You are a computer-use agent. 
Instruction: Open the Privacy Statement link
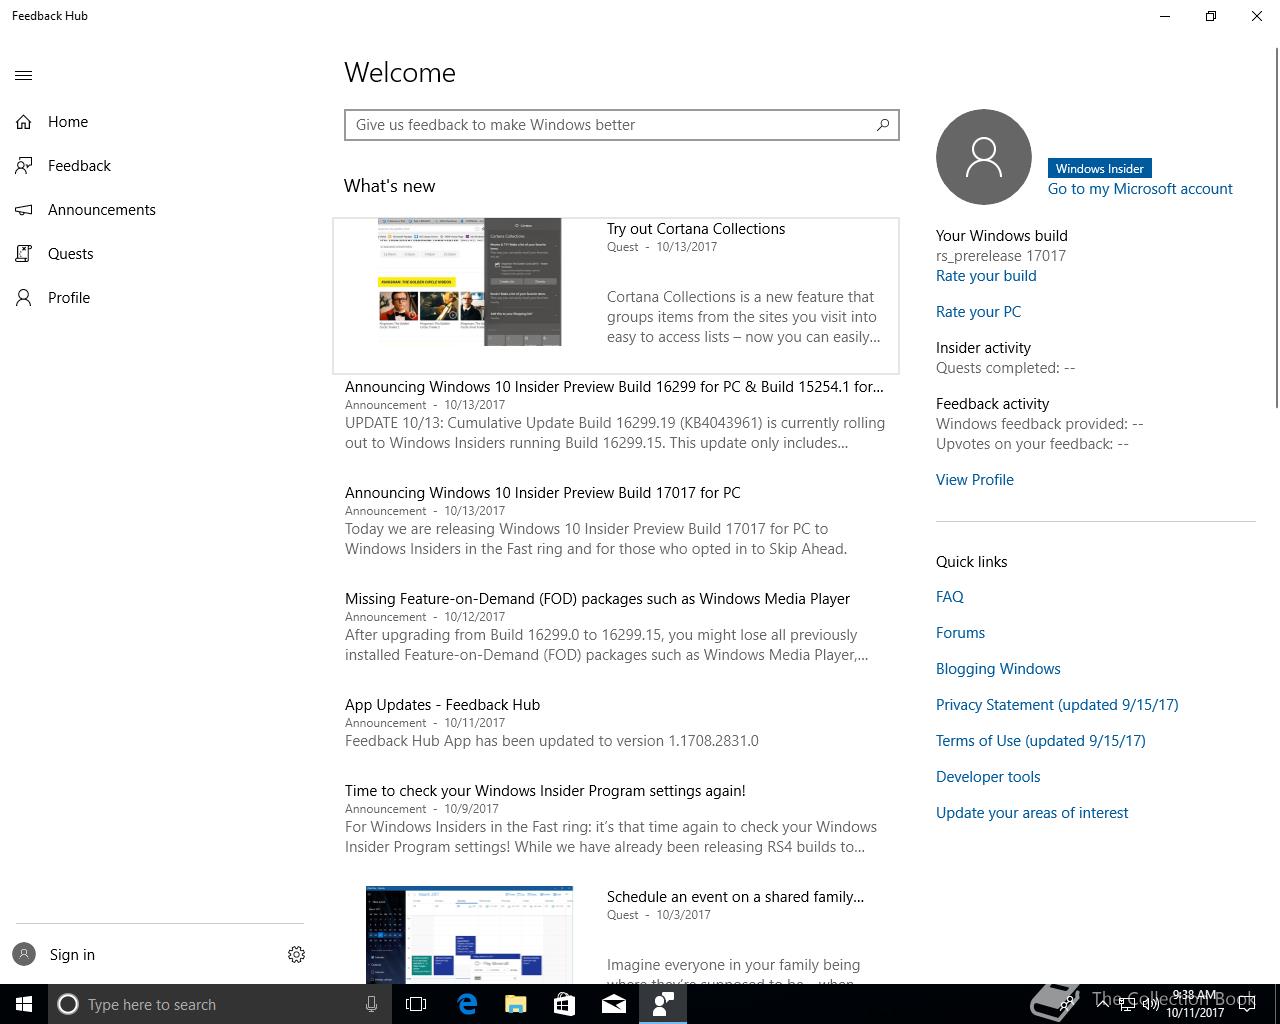(x=1057, y=705)
